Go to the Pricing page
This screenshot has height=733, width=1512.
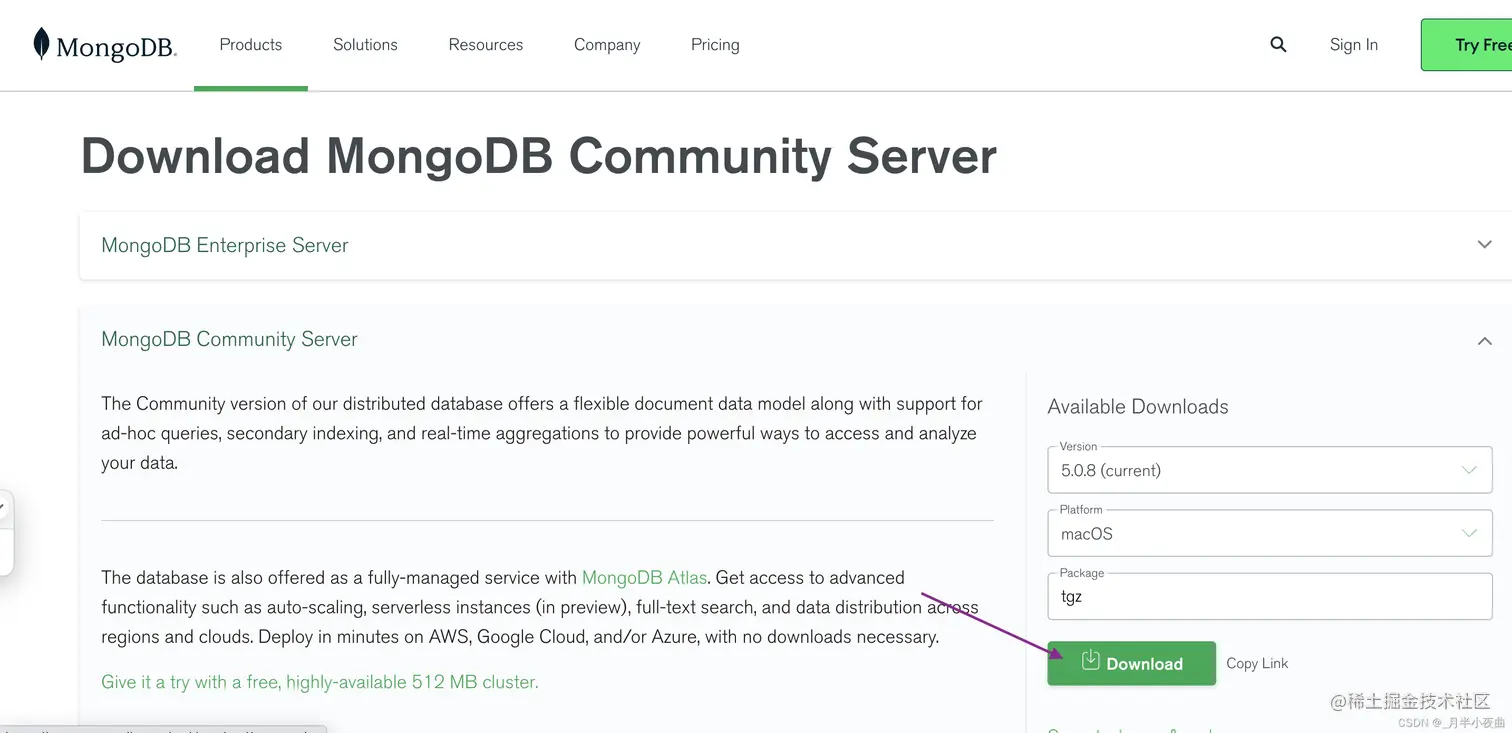(x=715, y=44)
